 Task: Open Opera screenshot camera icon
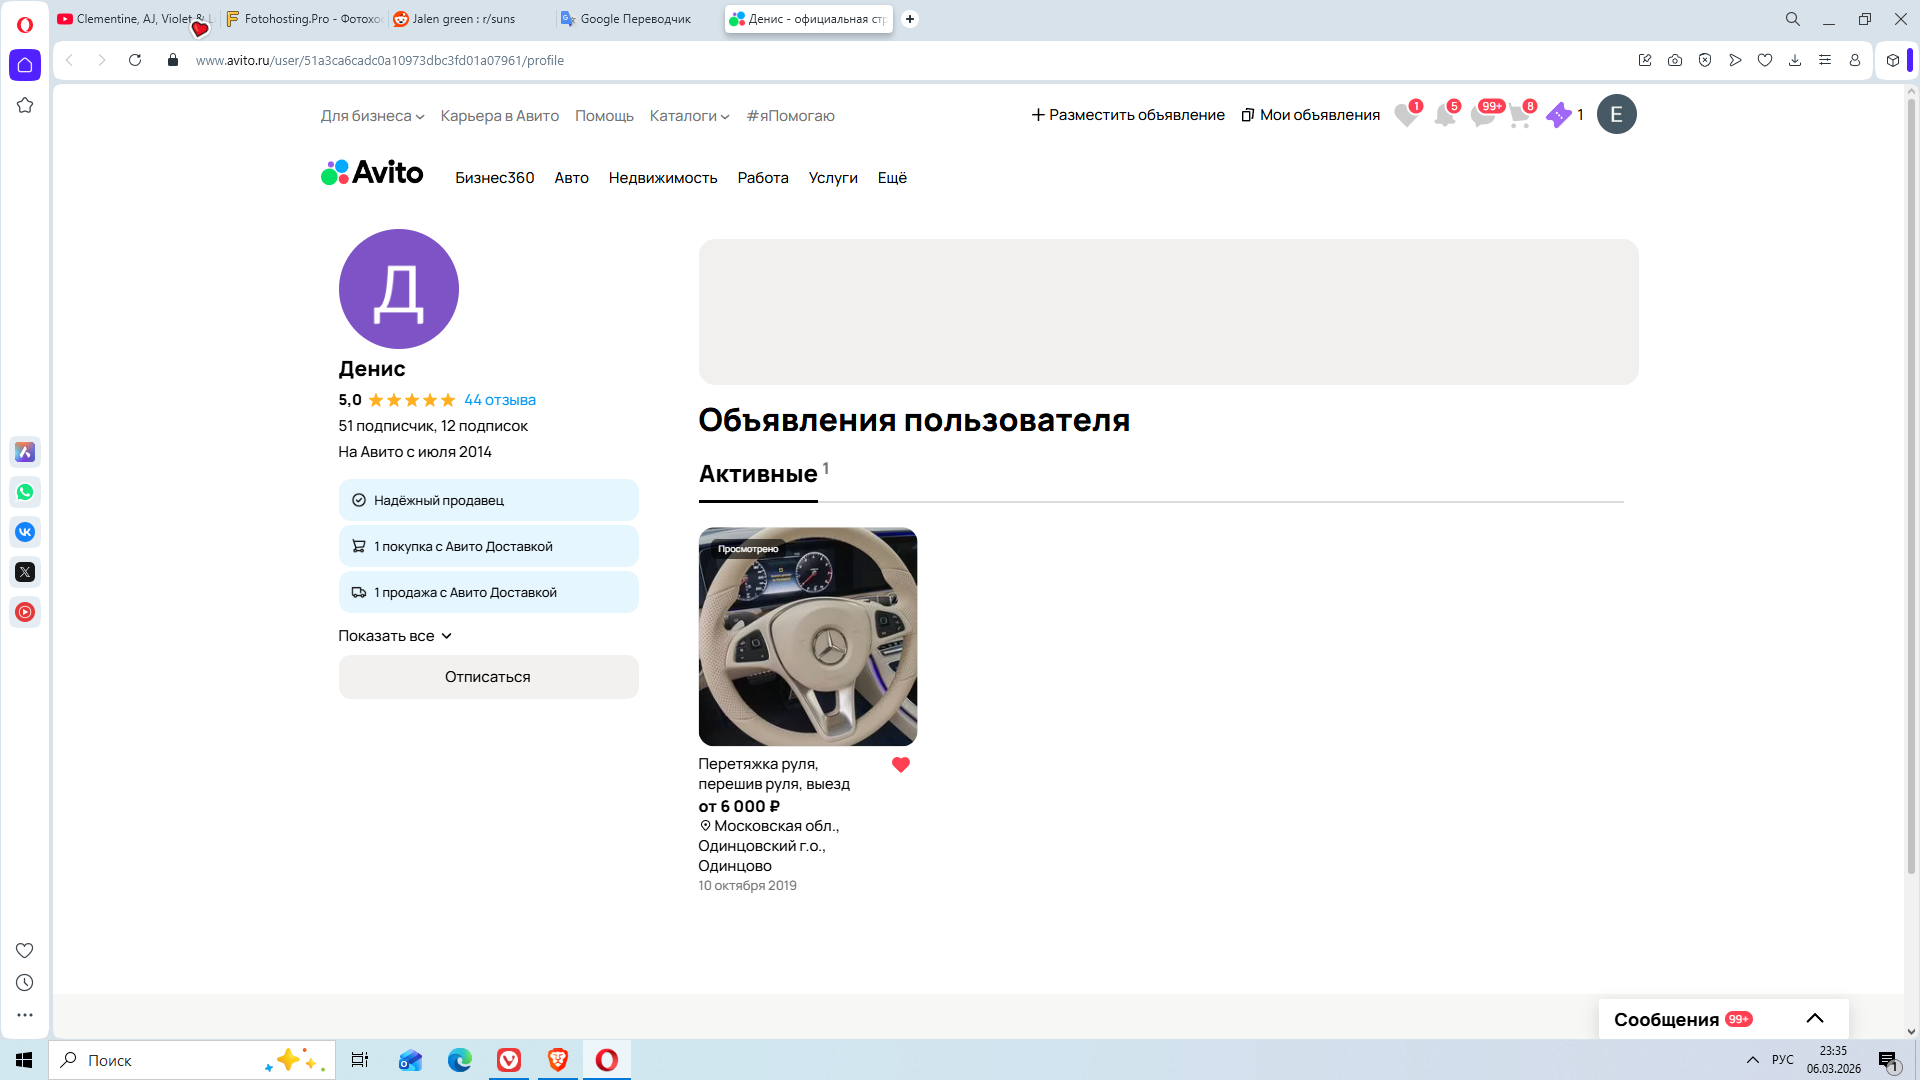pos(1675,60)
